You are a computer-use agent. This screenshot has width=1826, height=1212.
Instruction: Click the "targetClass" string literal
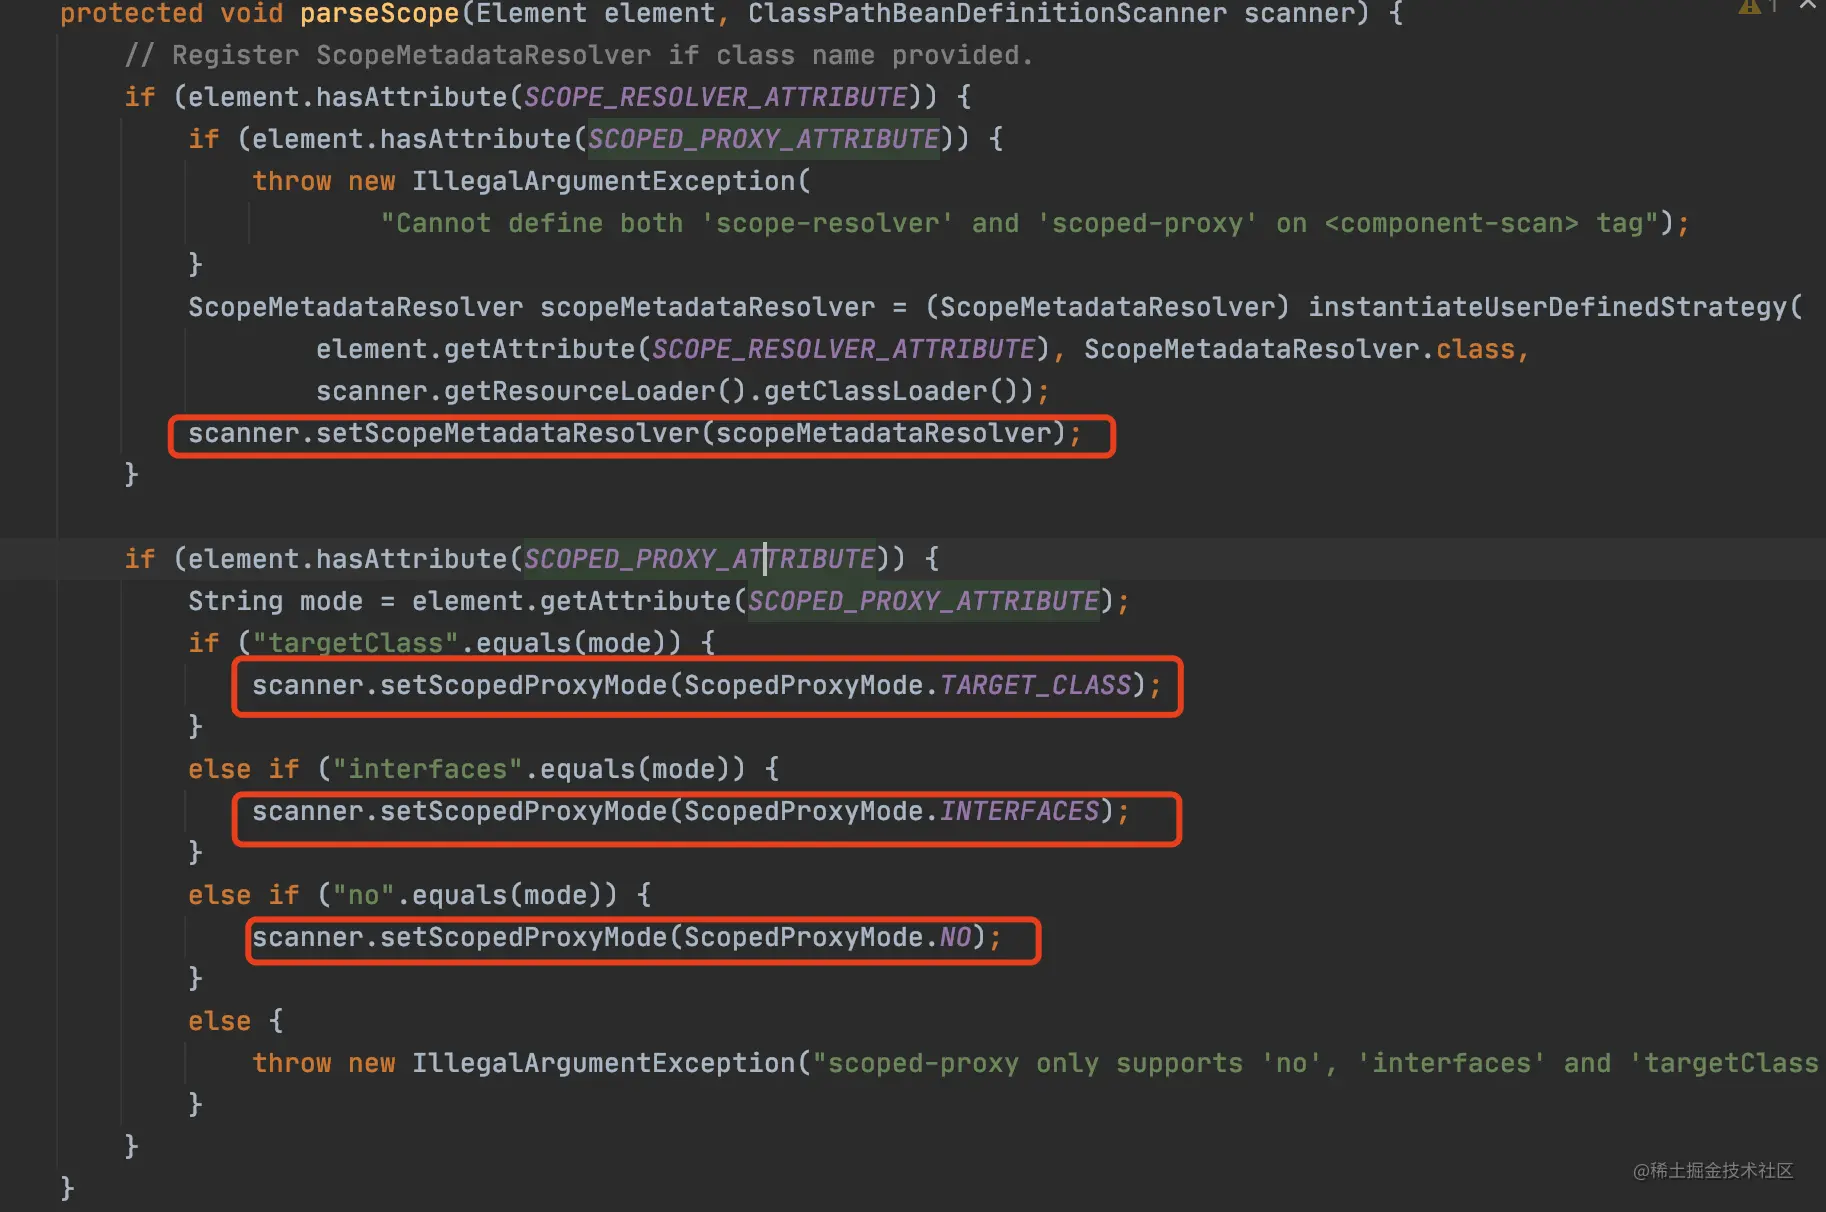[x=355, y=643]
